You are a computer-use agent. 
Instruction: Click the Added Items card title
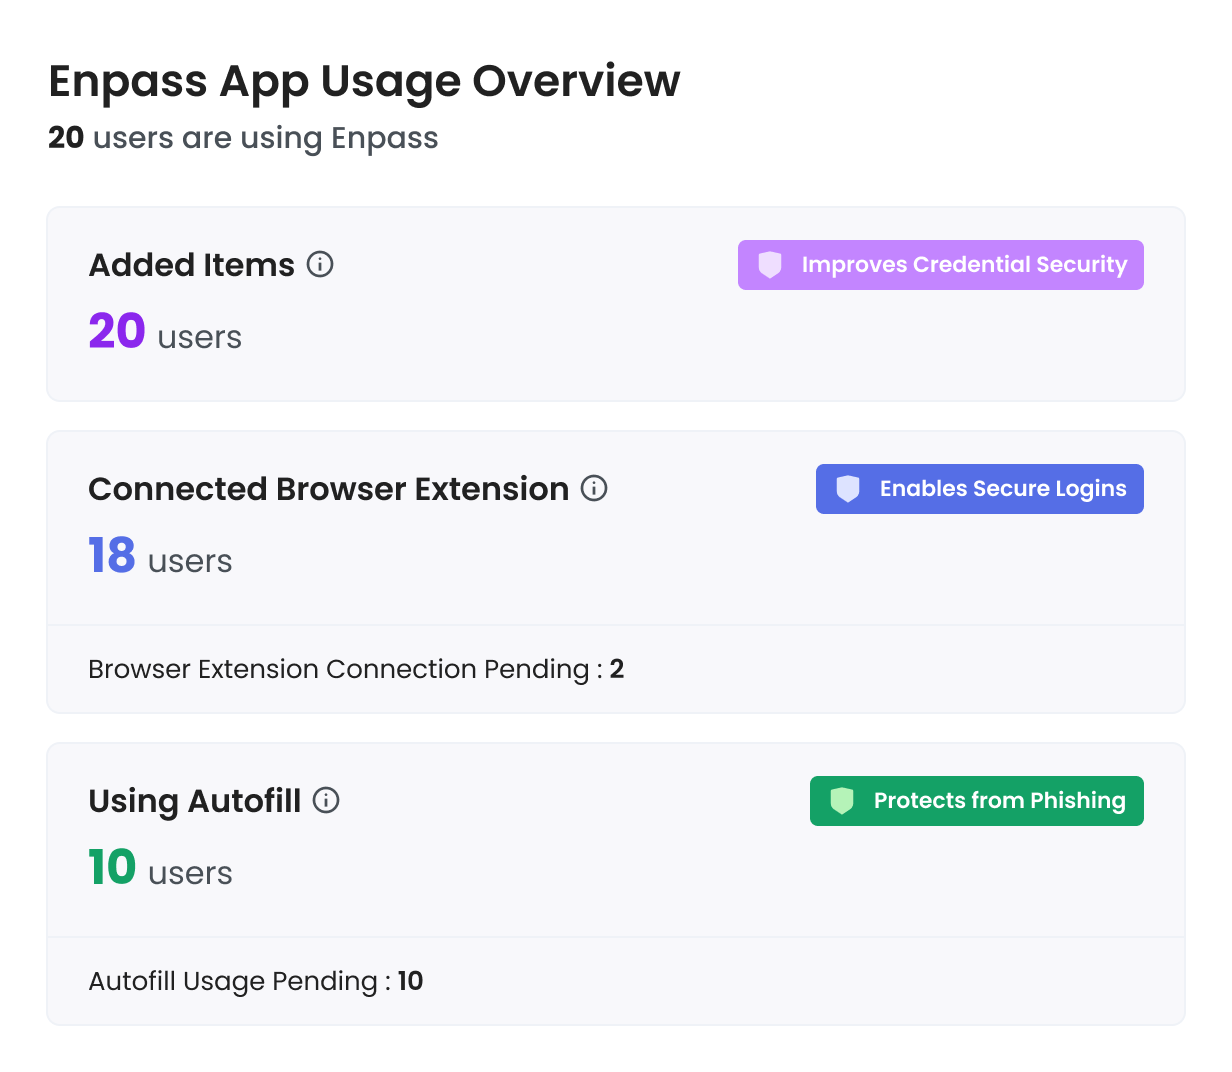tap(192, 264)
